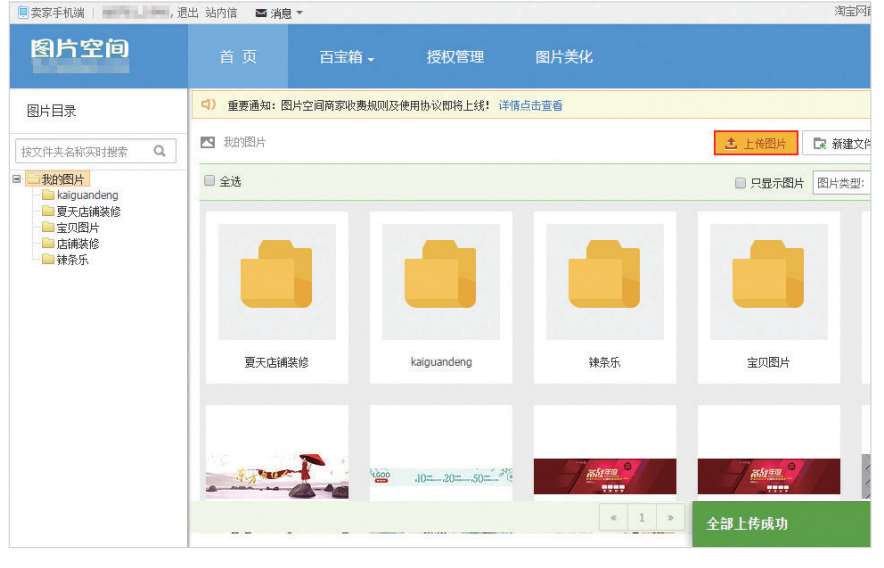Check the 全选 select-all checkbox
Image resolution: width=884 pixels, height=568 pixels.
210,181
